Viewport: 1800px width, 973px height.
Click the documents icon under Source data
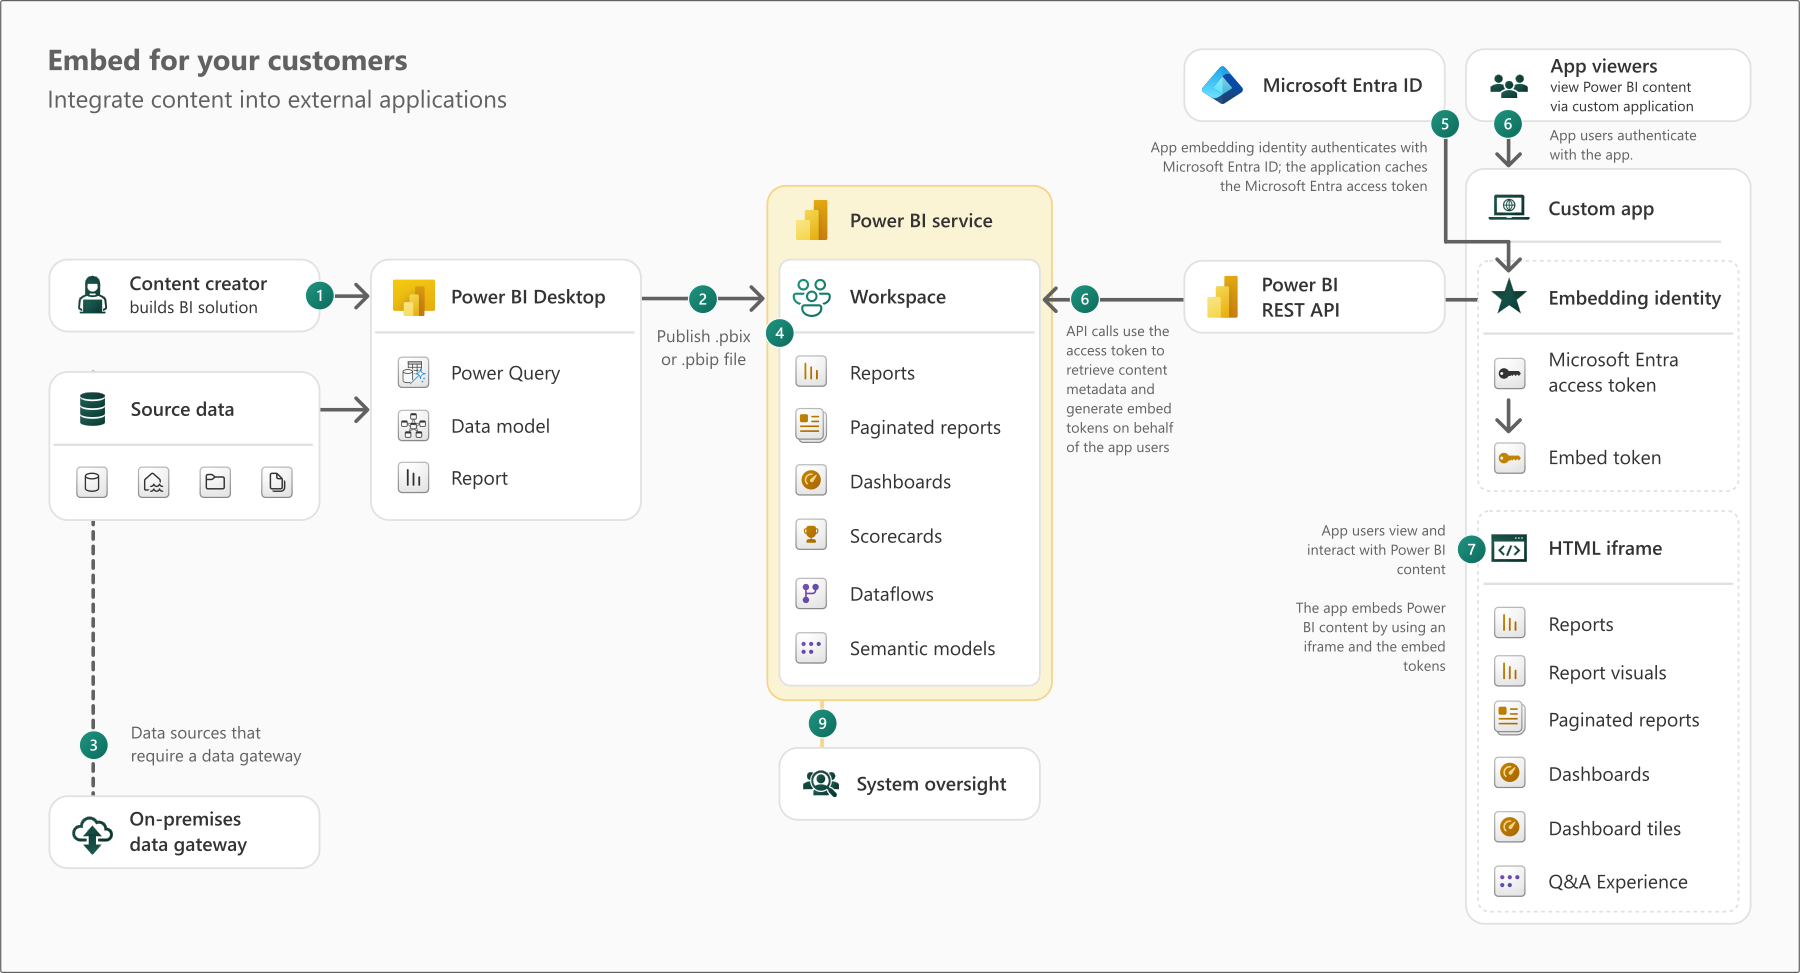pyautogui.click(x=277, y=483)
